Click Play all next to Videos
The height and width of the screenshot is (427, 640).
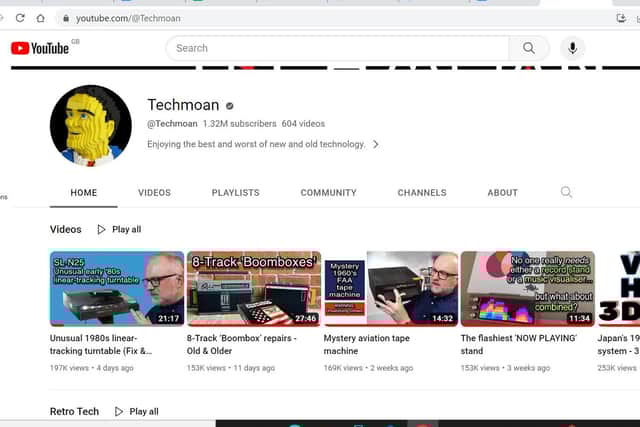pos(127,229)
